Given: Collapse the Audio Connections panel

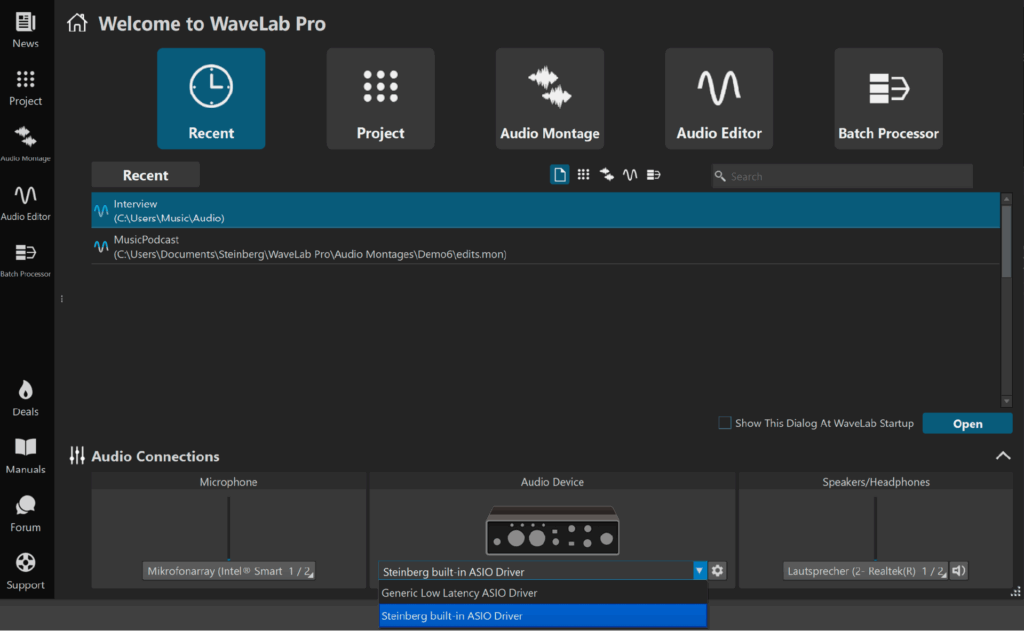Looking at the screenshot, I should click(x=1002, y=456).
